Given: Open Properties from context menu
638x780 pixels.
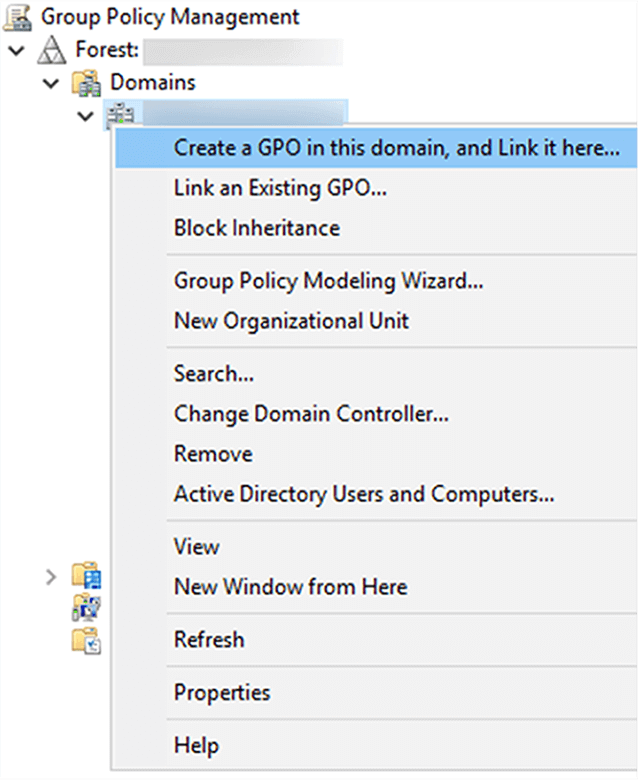Looking at the screenshot, I should point(376,692).
